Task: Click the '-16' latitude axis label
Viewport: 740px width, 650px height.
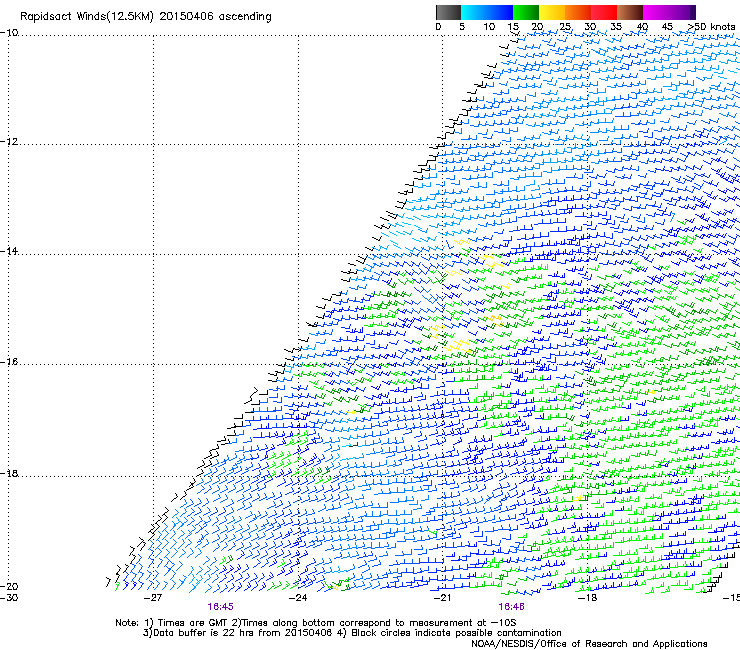Action: (9, 362)
